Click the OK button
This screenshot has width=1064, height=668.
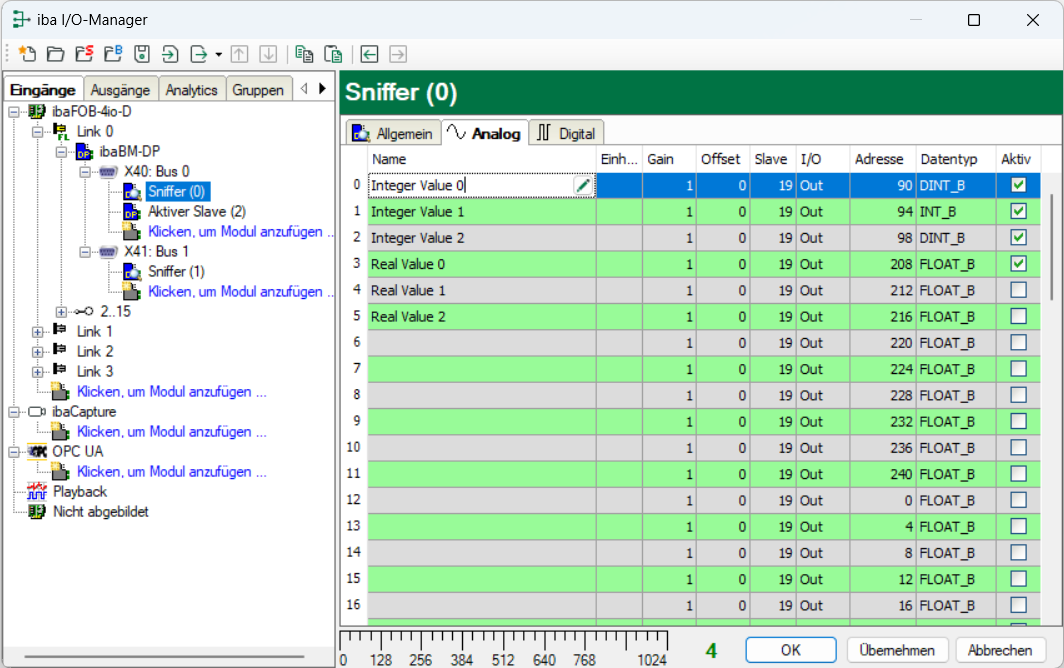point(791,650)
